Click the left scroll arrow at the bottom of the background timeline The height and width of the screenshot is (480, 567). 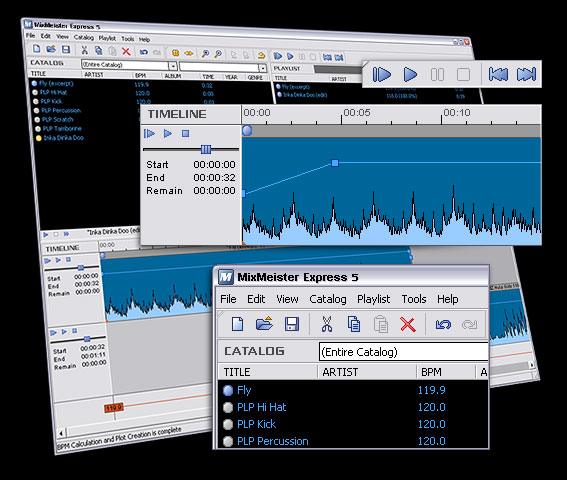61,433
